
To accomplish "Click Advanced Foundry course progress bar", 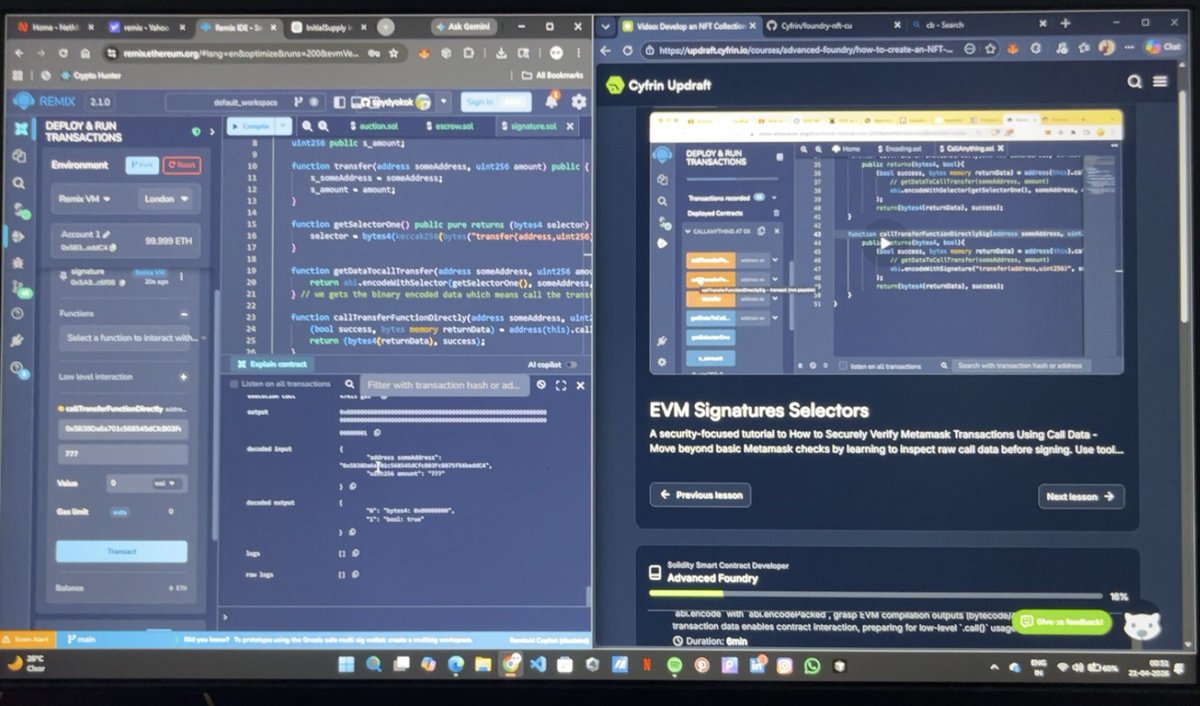I will pyautogui.click(x=875, y=595).
